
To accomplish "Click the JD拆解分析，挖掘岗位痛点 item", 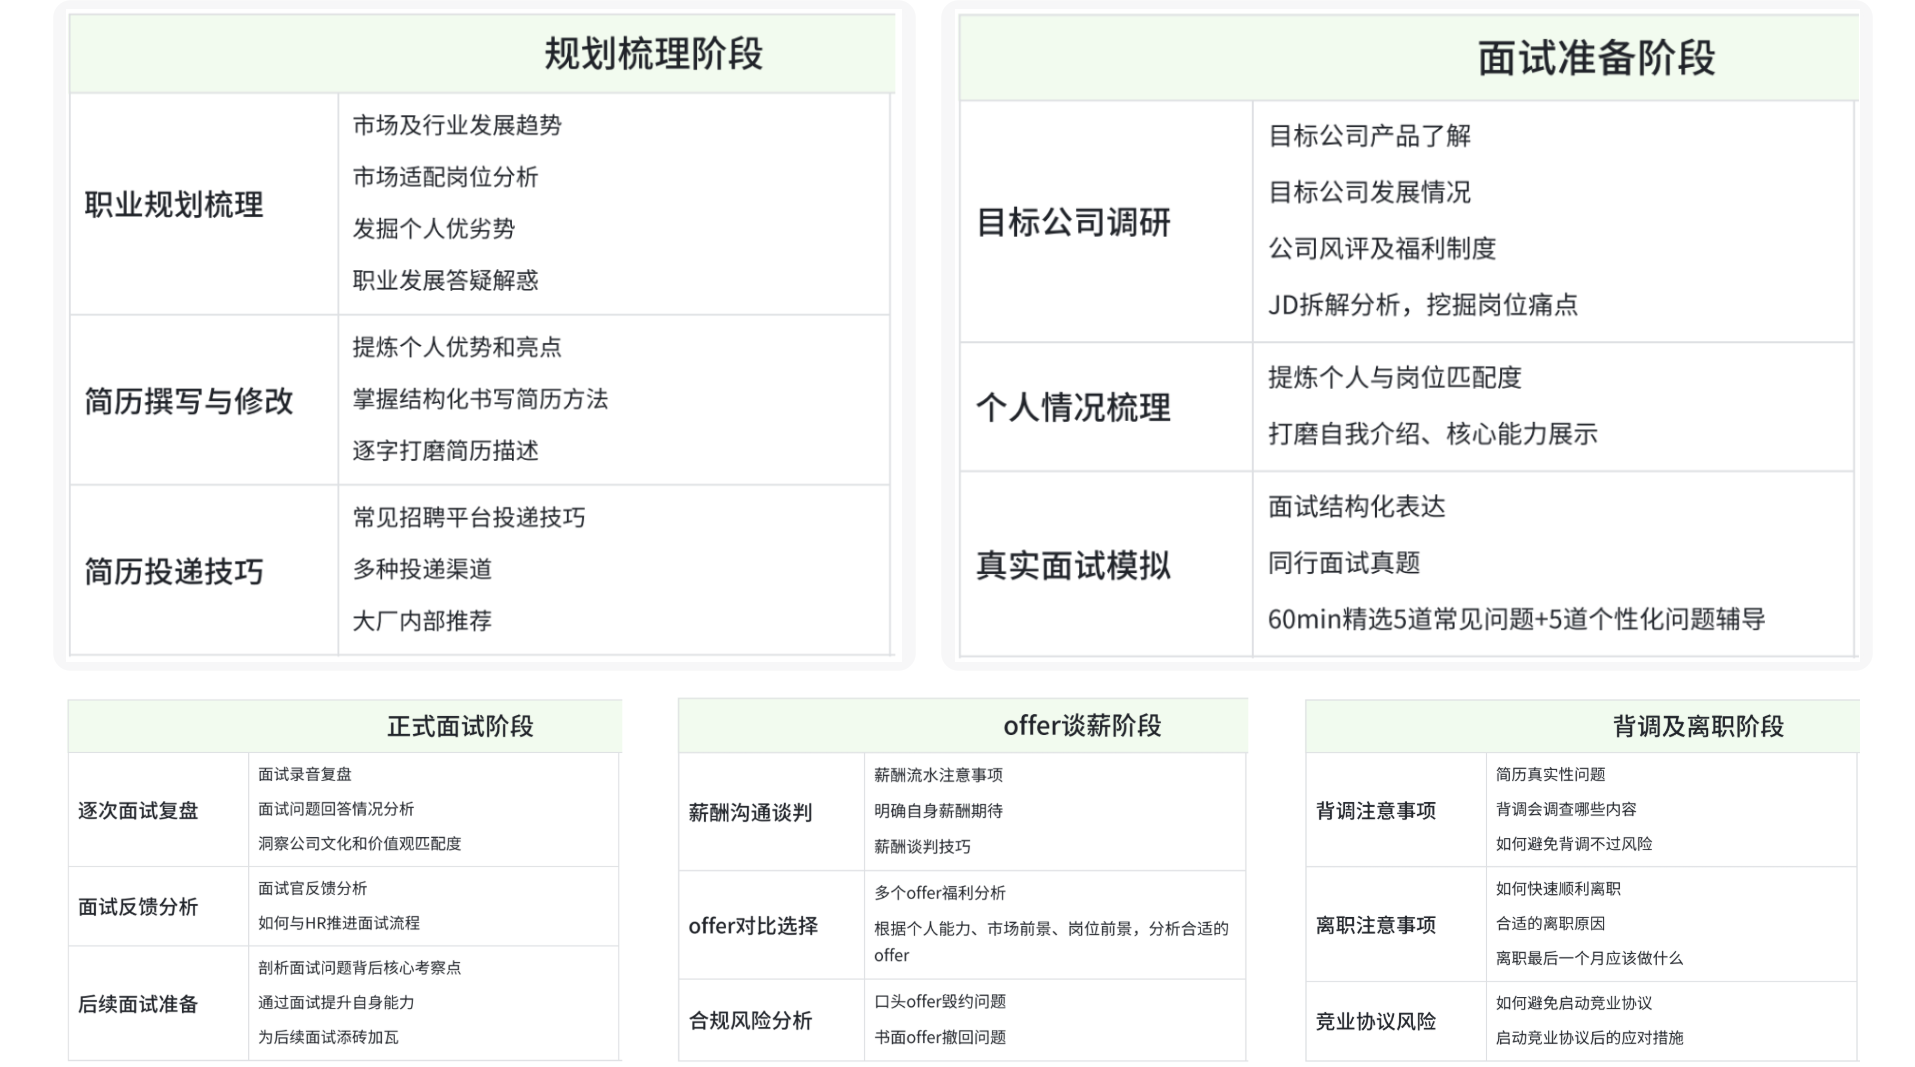I will 1422,305.
